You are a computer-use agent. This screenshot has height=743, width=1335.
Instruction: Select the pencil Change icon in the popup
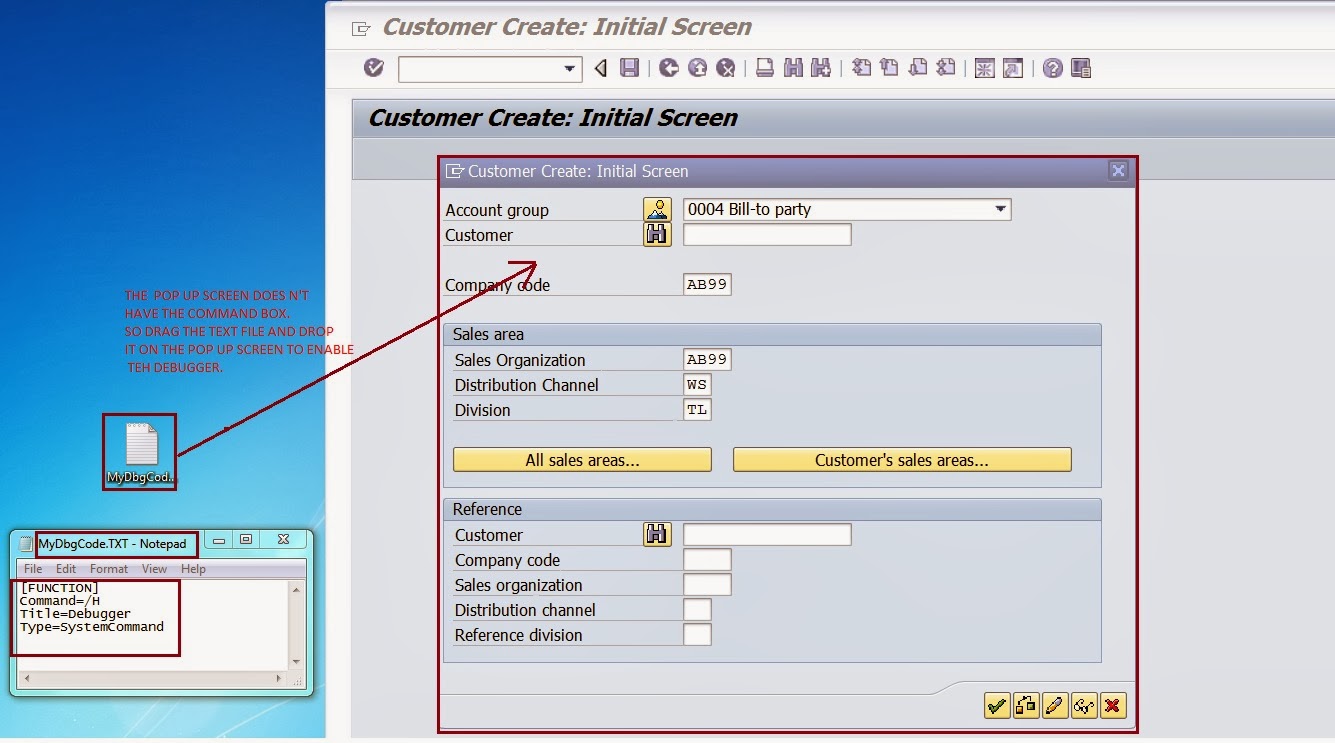1054,705
